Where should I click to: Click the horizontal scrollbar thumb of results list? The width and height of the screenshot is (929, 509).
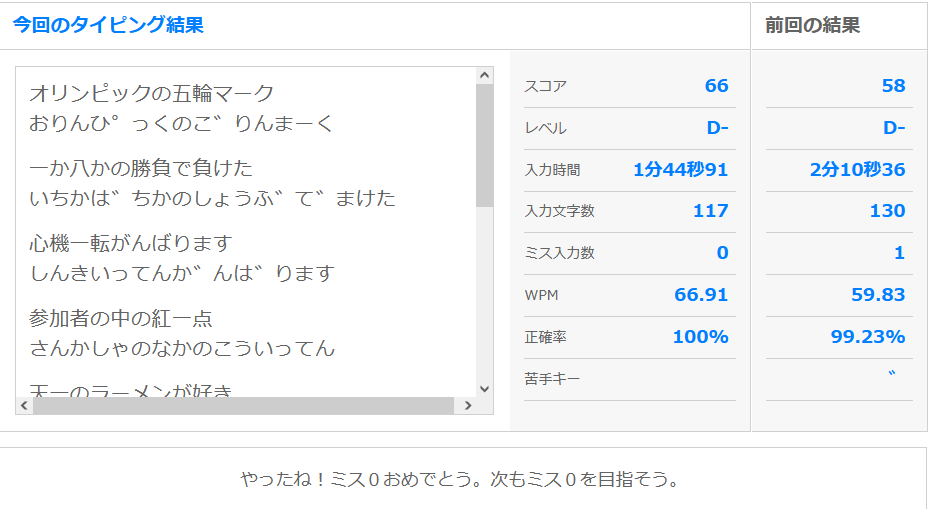[x=240, y=406]
